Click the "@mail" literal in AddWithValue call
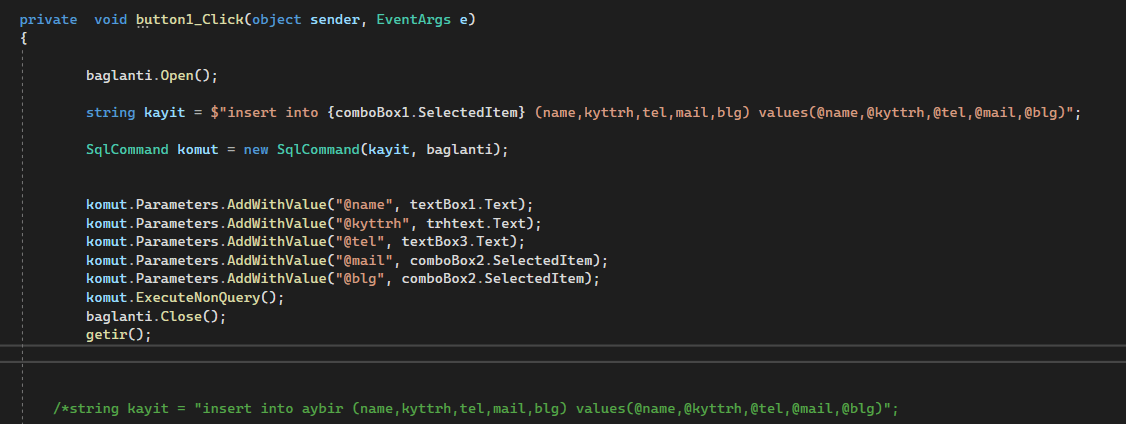Viewport: 1126px width, 424px height. (x=364, y=259)
